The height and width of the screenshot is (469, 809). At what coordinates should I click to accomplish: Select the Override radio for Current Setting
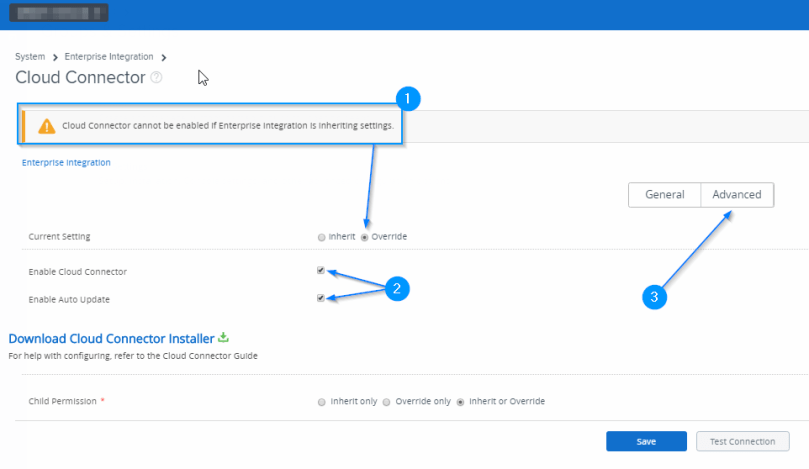pos(364,237)
